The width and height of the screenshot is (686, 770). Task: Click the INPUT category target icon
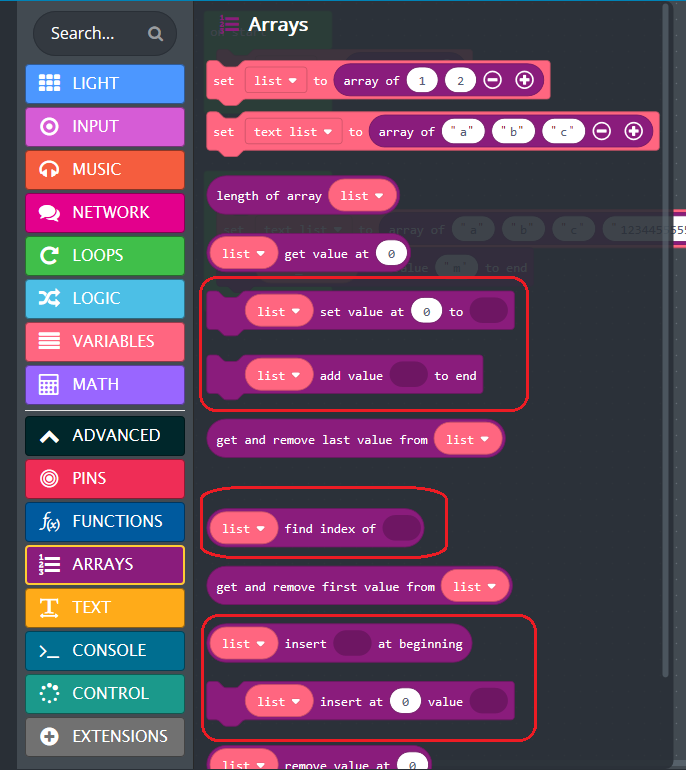click(x=49, y=126)
